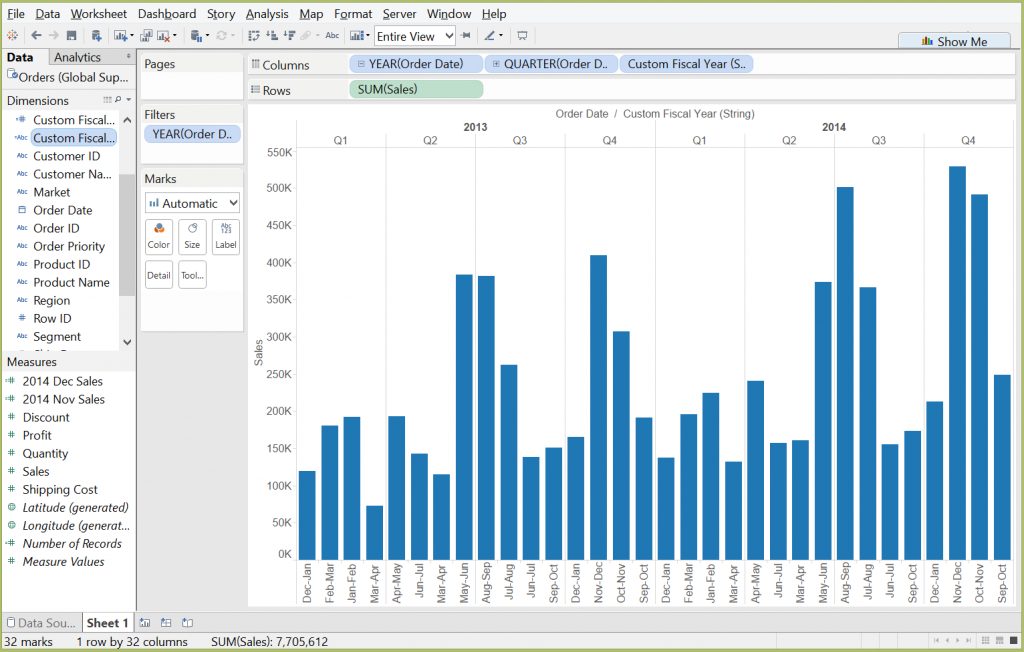Click the Dimensions view options grid icon
The image size is (1024, 652).
click(107, 100)
